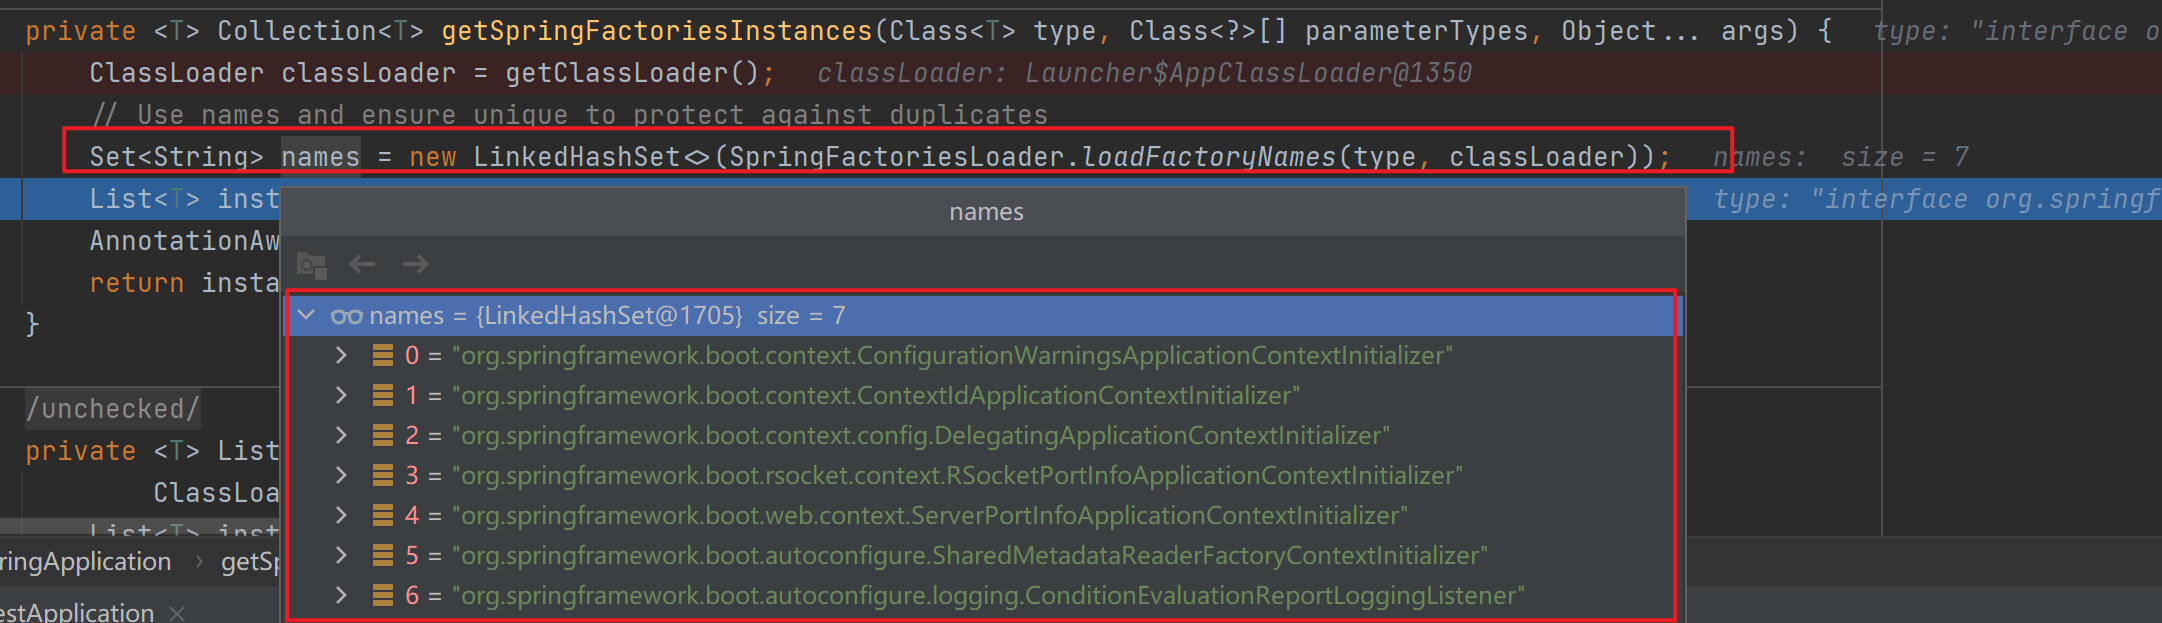Click the element 3 list icon
Screen dimensions: 2162x623
tap(382, 475)
